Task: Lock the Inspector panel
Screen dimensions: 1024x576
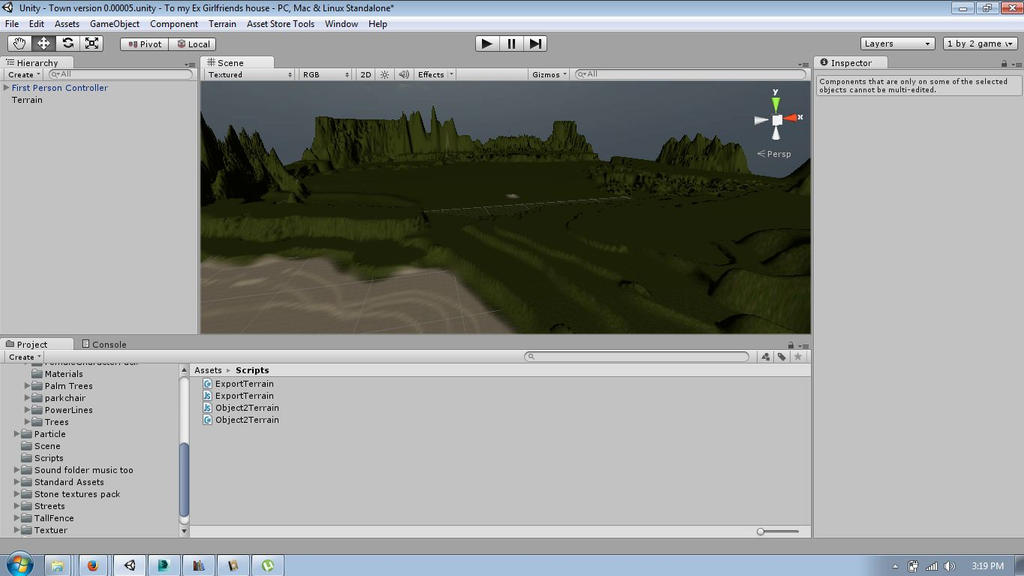Action: [x=1004, y=63]
